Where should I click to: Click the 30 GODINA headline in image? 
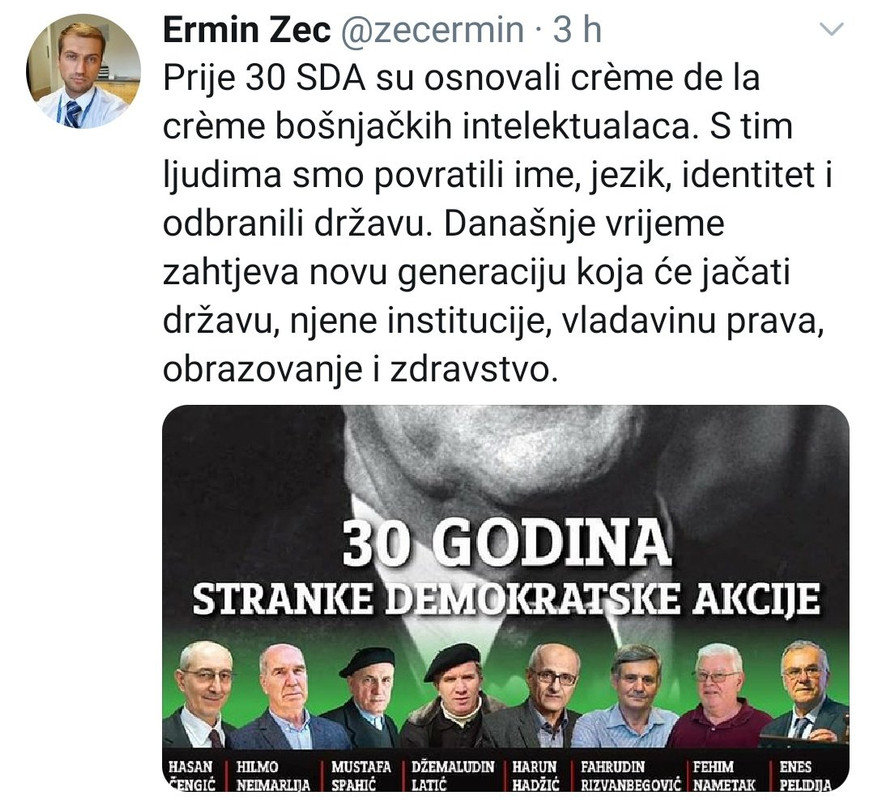click(x=506, y=542)
